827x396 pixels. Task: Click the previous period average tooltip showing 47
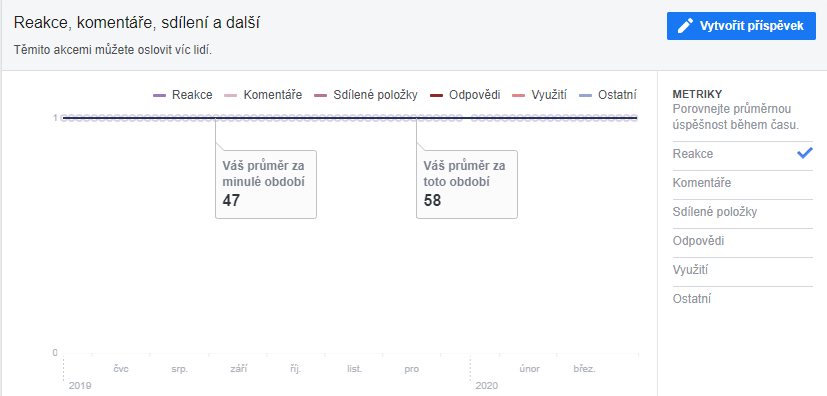tap(266, 184)
